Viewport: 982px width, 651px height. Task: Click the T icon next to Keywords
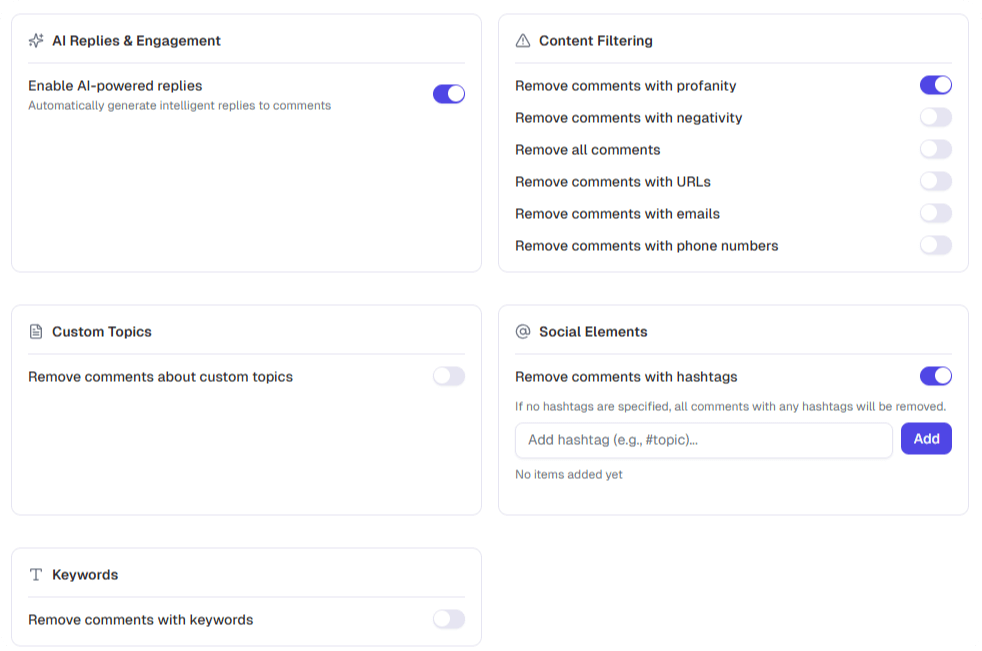(x=37, y=574)
